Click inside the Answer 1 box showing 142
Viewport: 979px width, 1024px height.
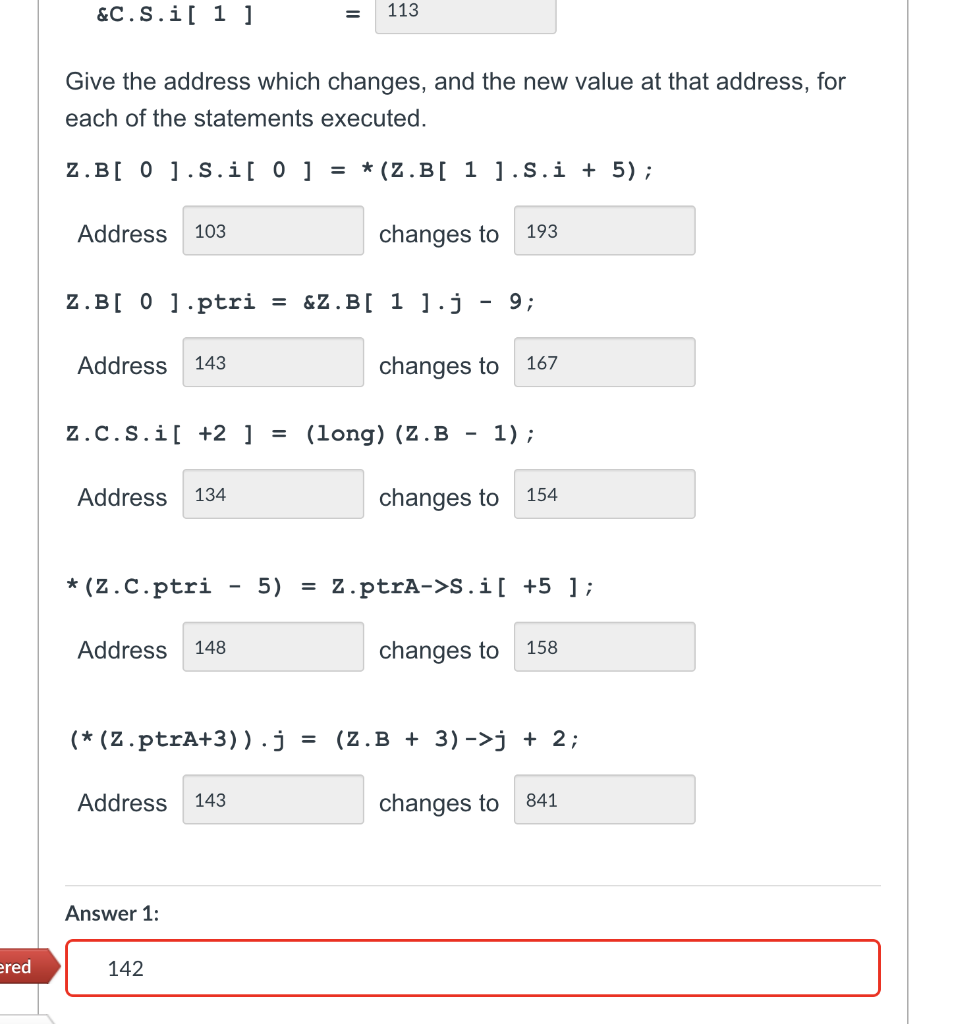pos(471,967)
